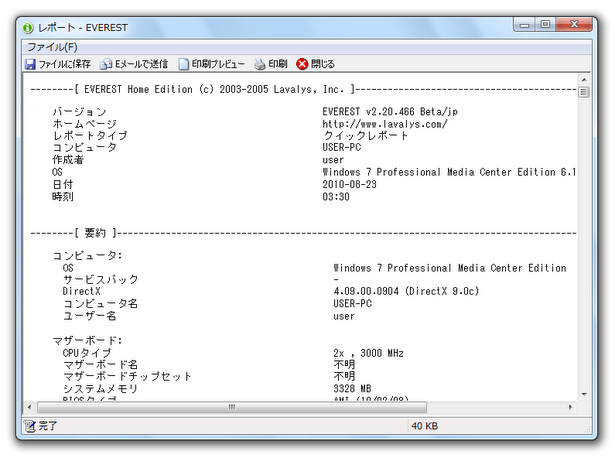Click the vertical scrollbar thumb

[x=584, y=93]
